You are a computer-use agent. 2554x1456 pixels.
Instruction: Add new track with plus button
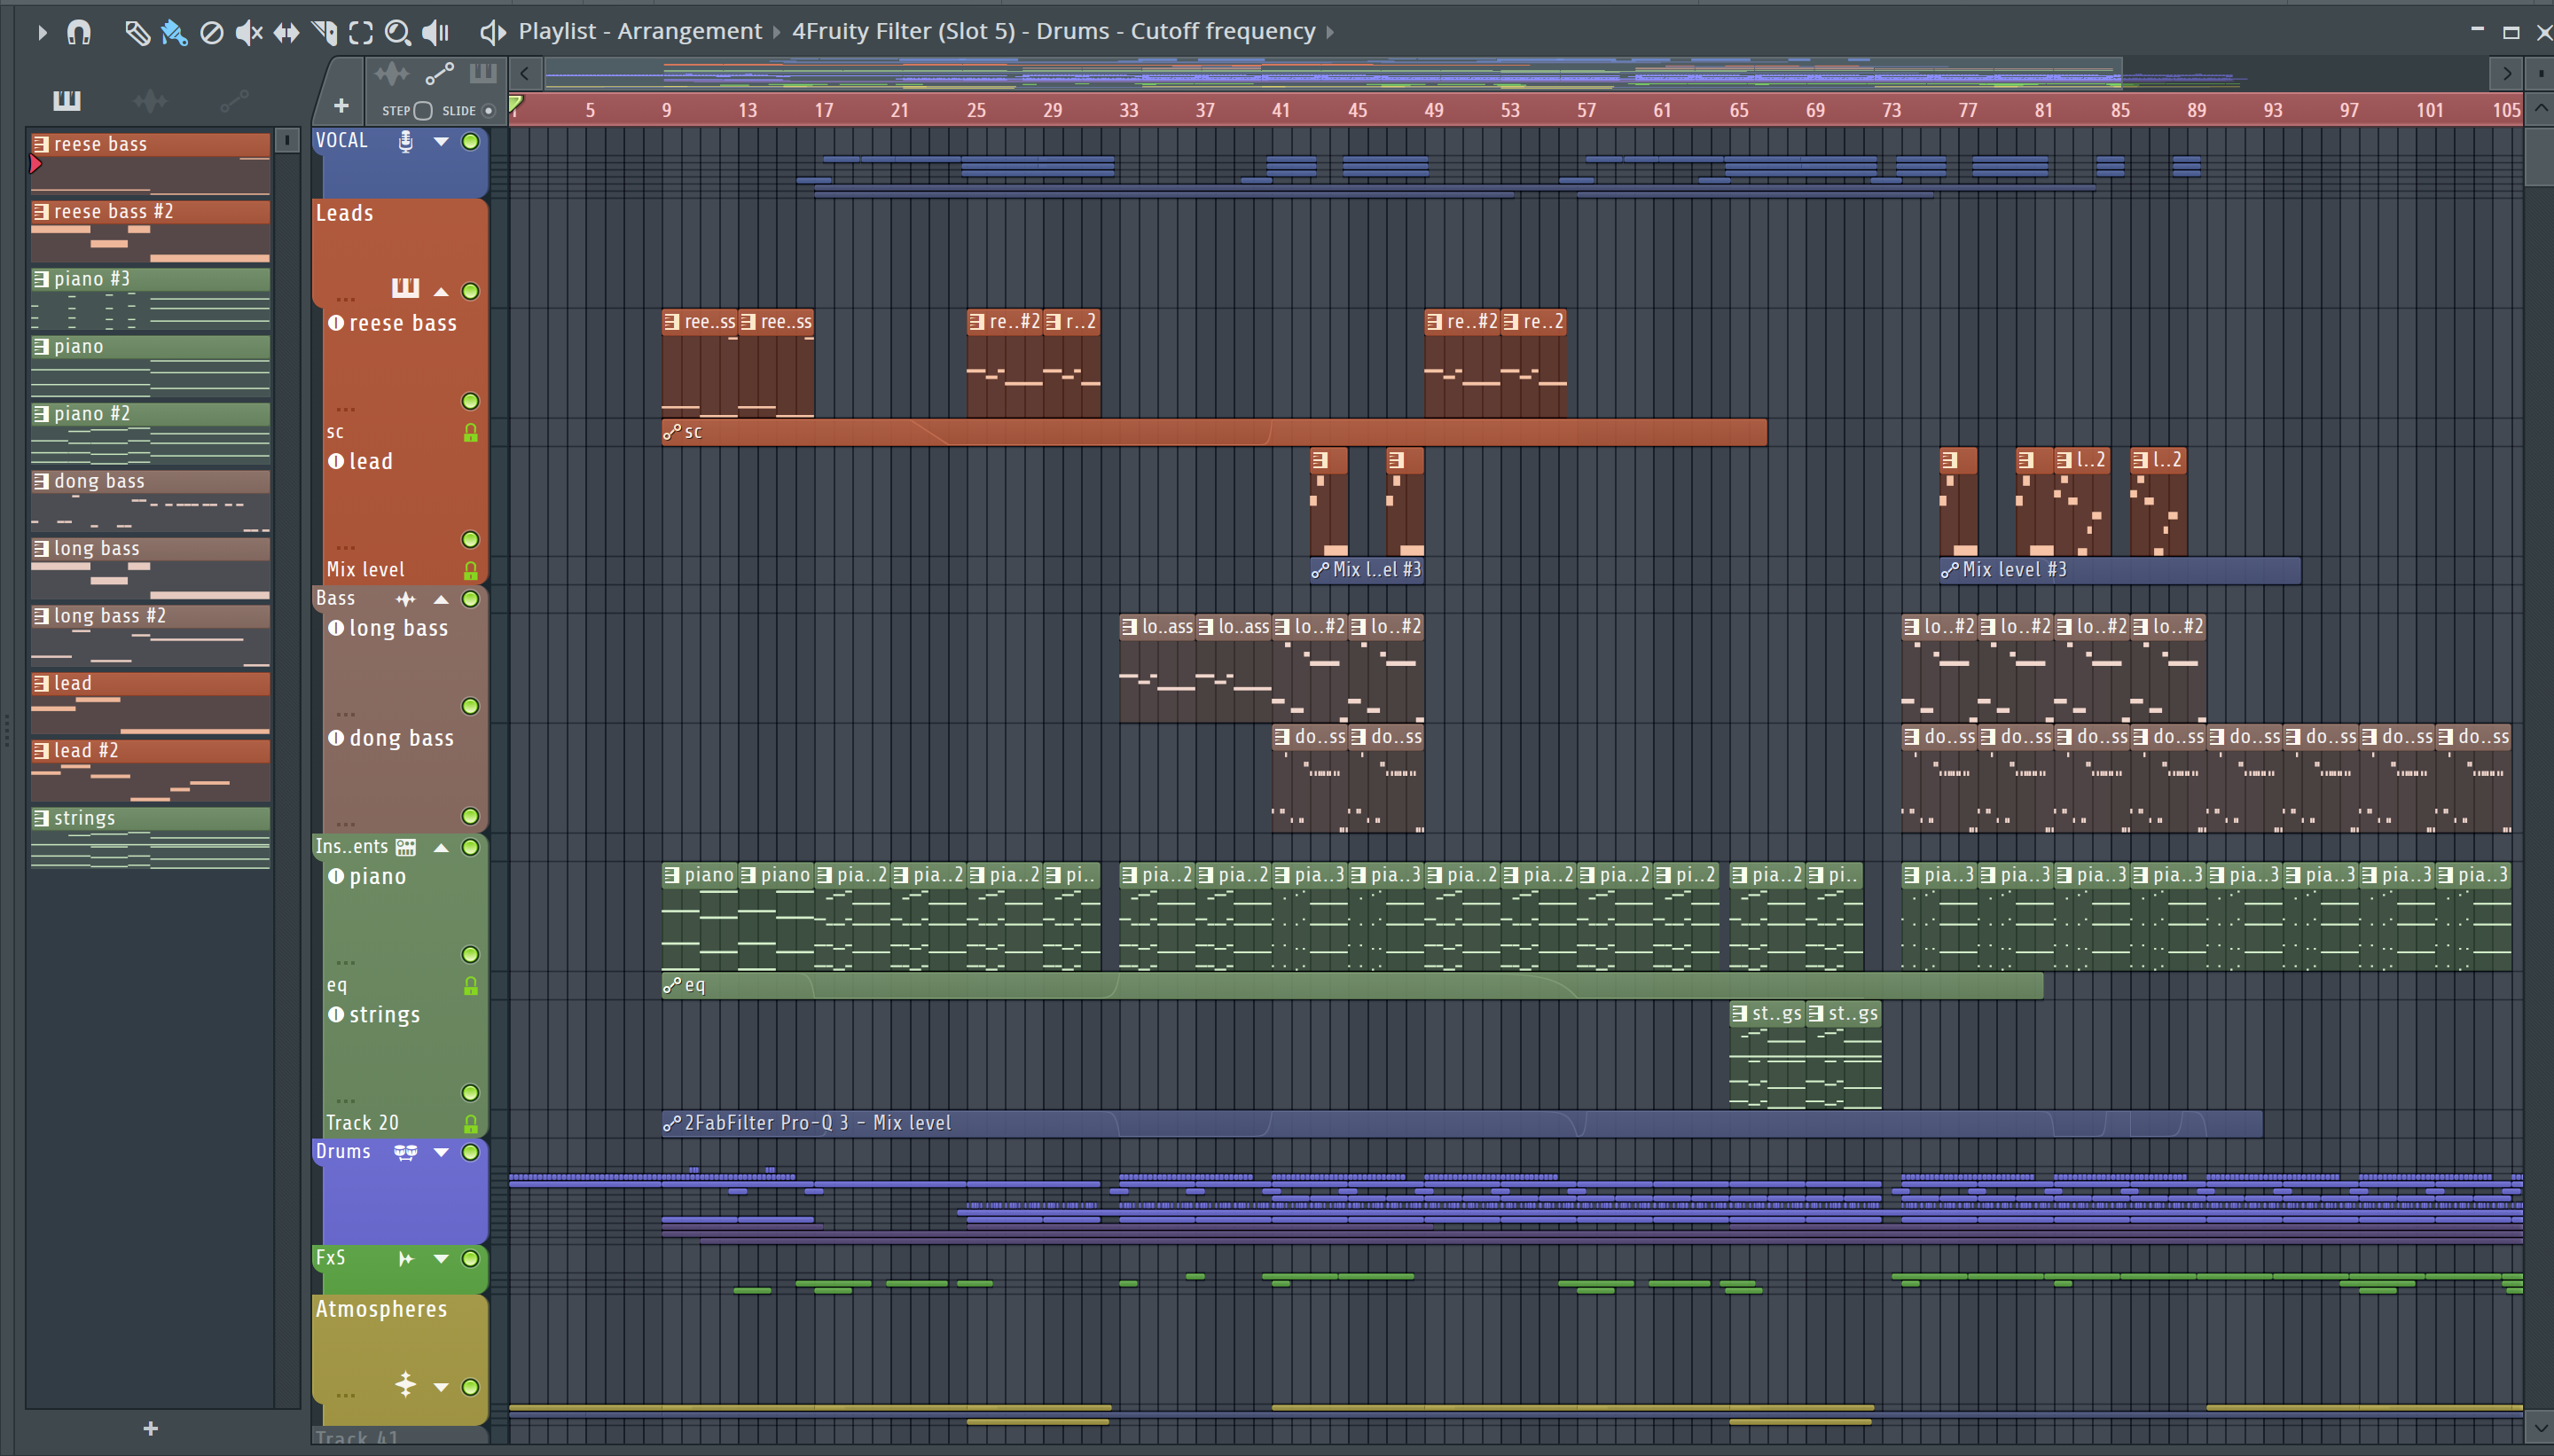[341, 105]
